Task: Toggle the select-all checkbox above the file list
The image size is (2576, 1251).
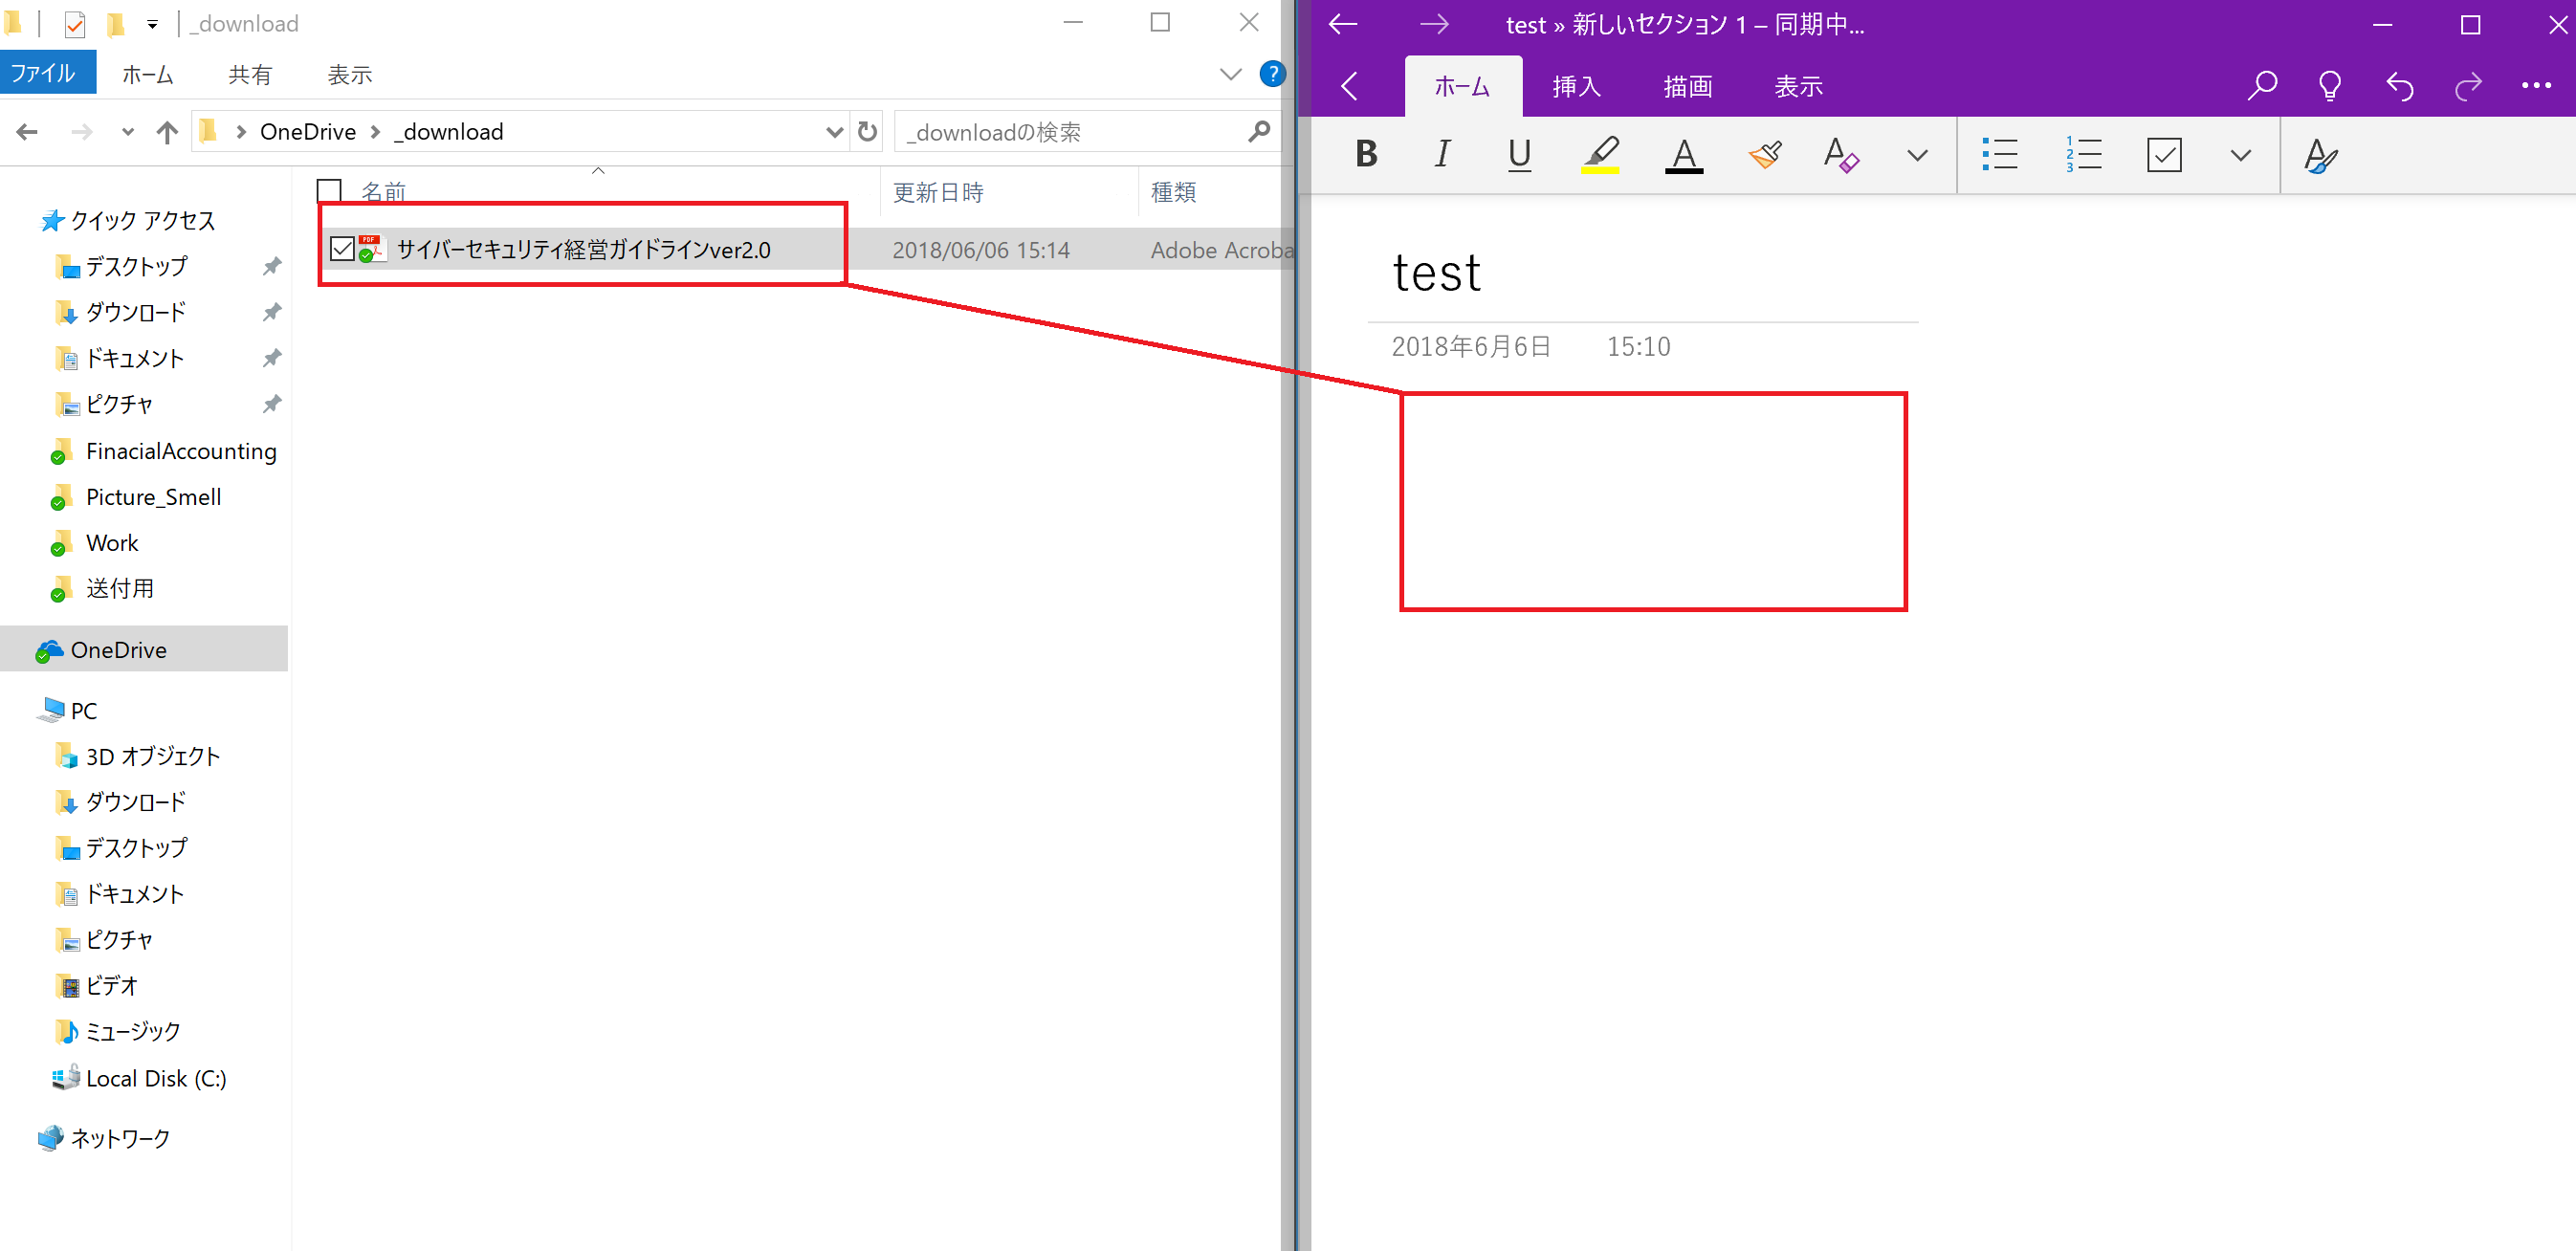Action: (328, 189)
